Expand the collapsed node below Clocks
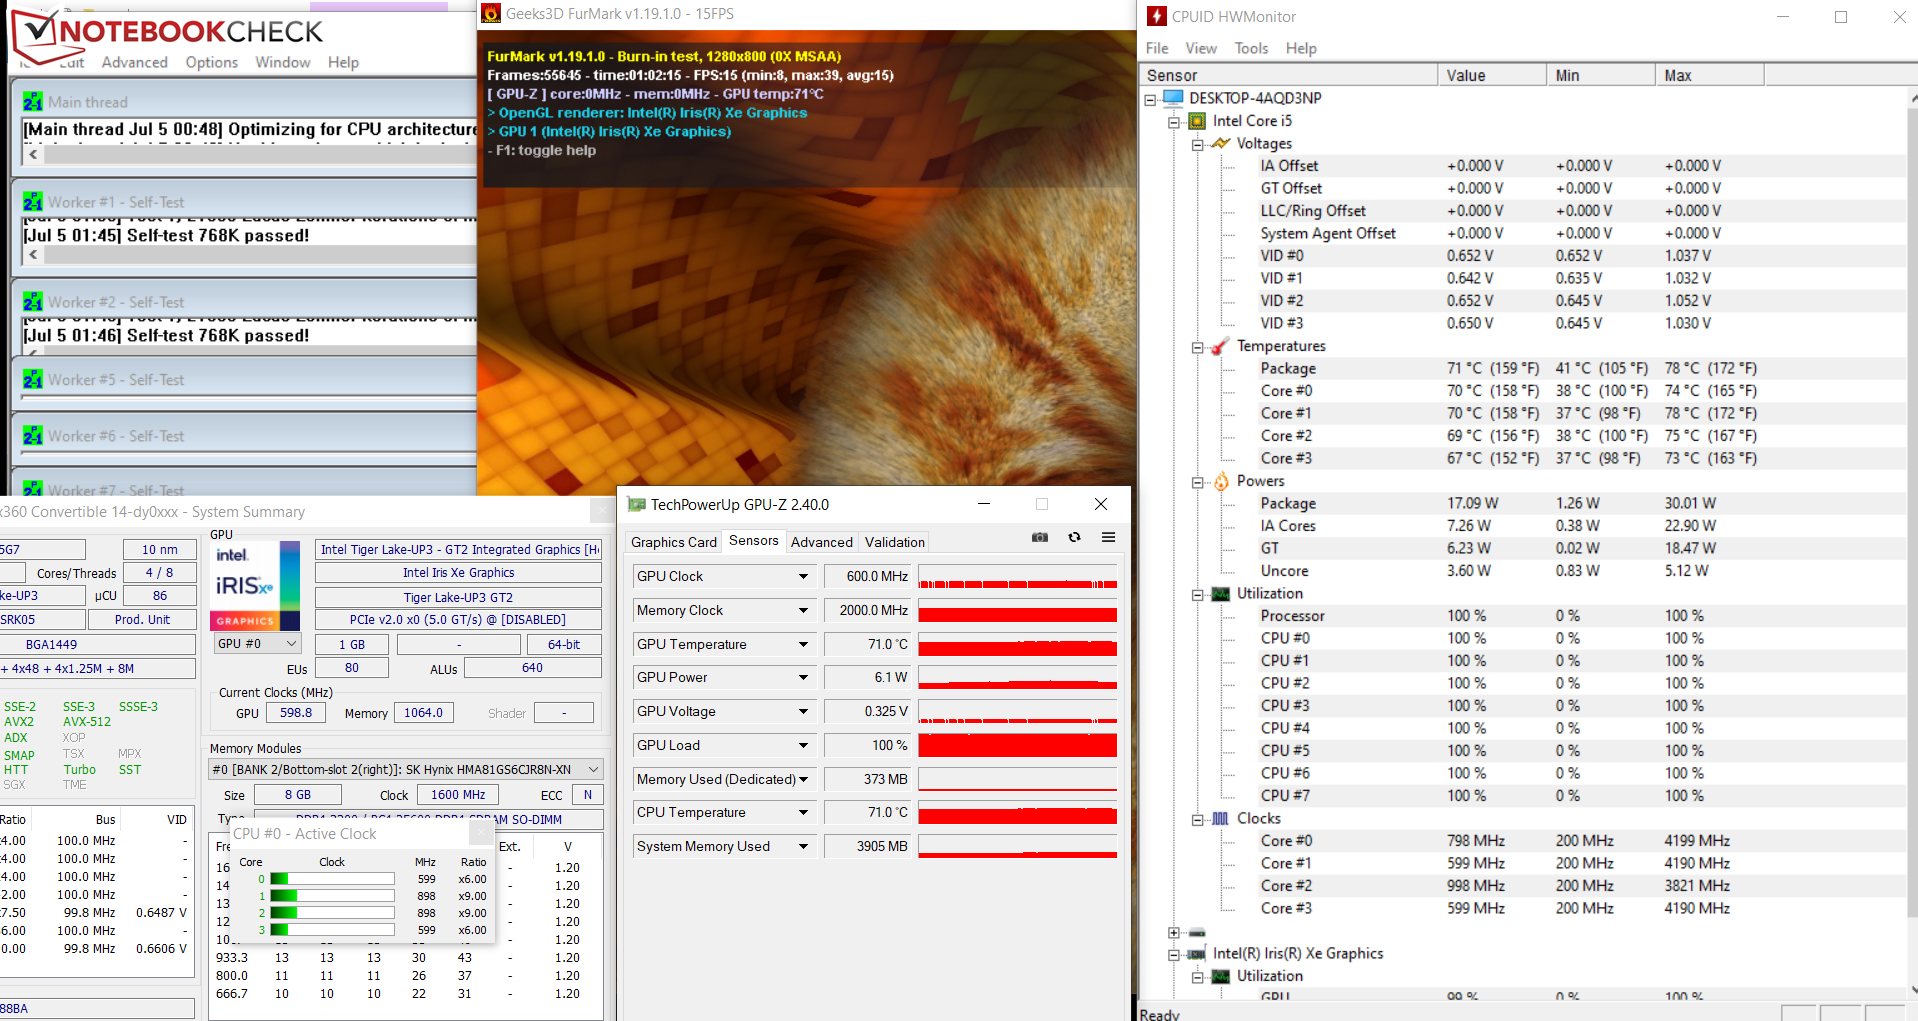Image resolution: width=1918 pixels, height=1021 pixels. coord(1174,933)
